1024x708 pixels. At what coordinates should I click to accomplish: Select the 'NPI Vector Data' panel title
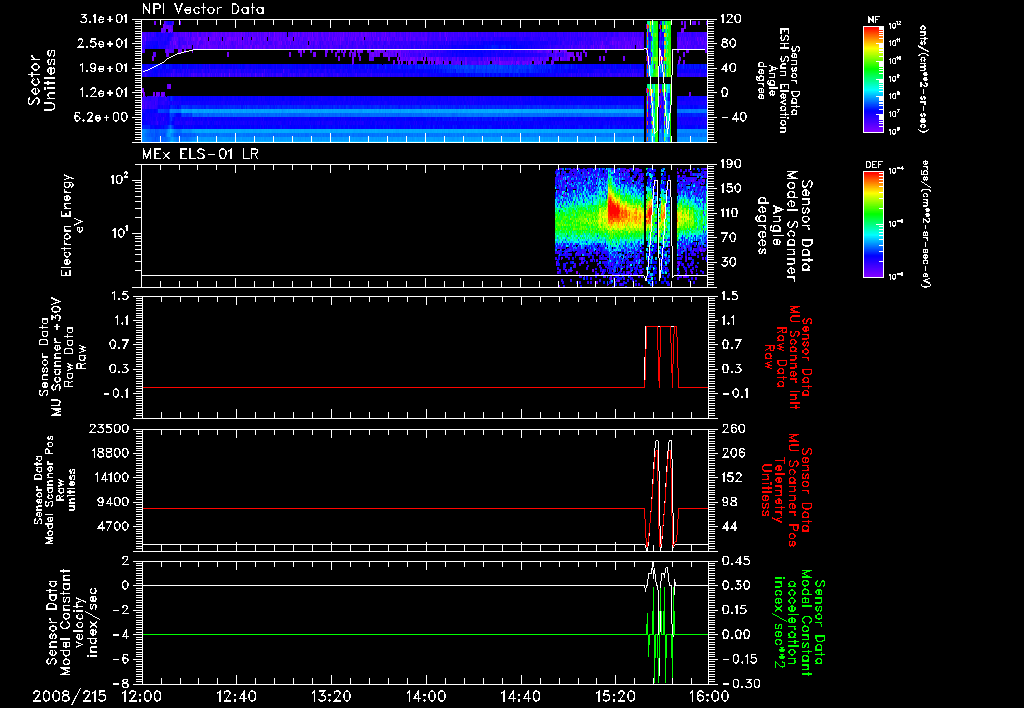pyautogui.click(x=203, y=9)
